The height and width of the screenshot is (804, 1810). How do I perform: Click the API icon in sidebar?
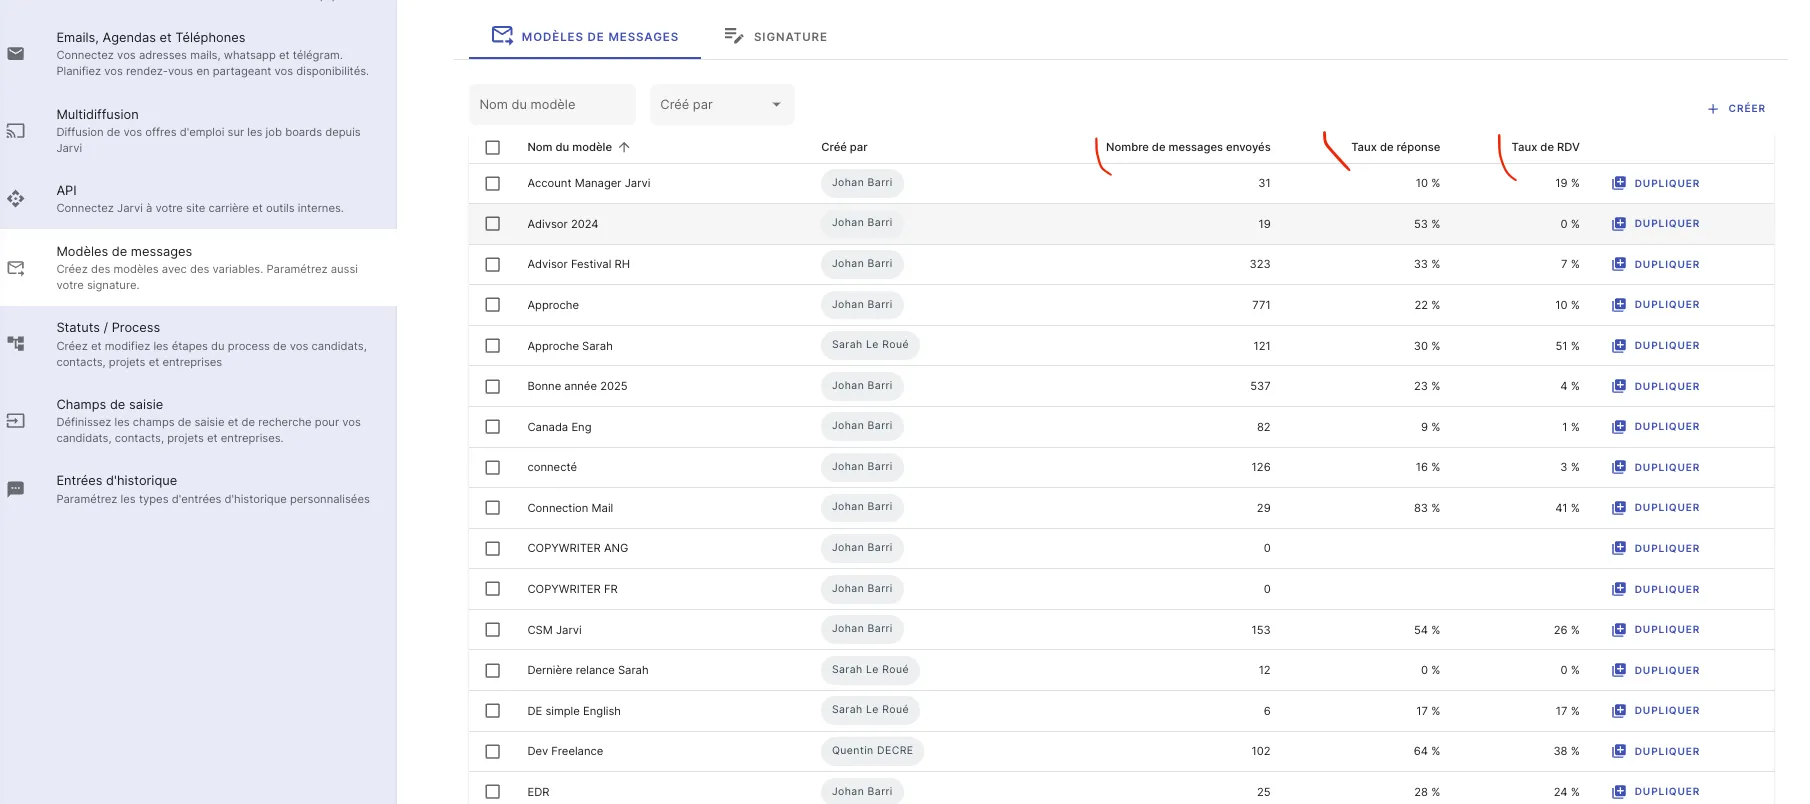pos(16,199)
